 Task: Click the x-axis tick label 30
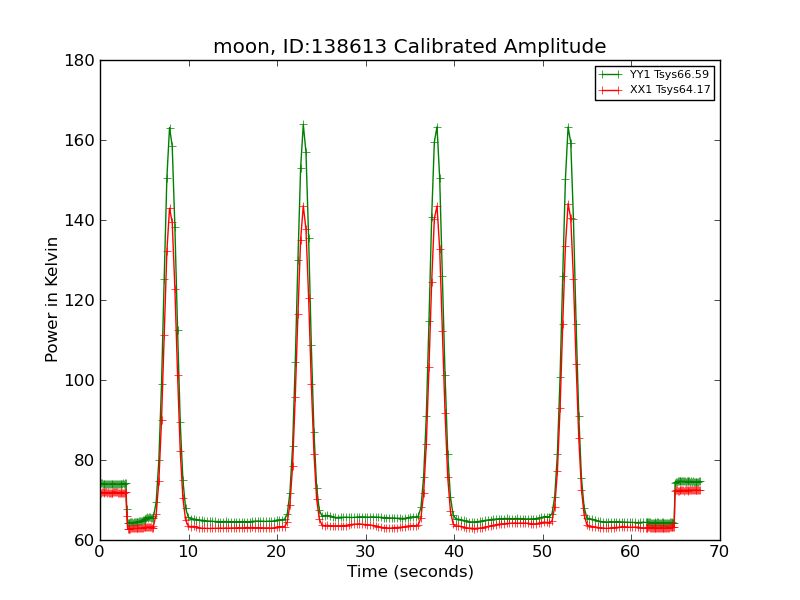366,552
